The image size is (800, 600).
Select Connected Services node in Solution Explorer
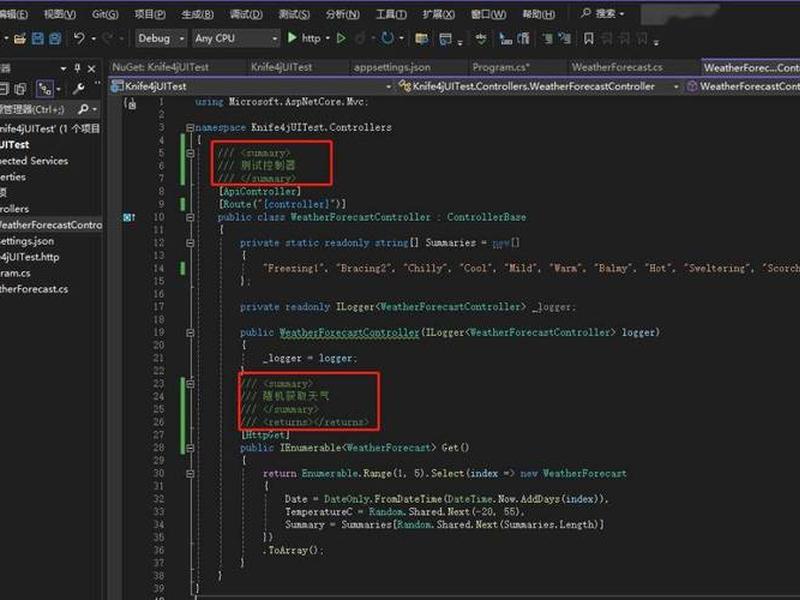[34, 161]
